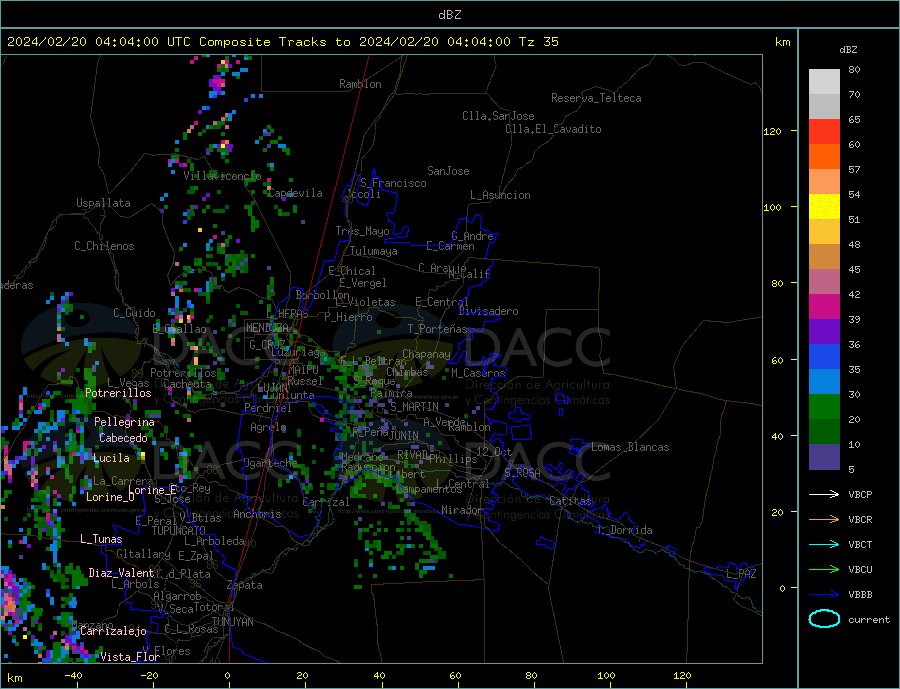Click the white 'Carrizalejo' label
The image size is (900, 689).
point(113,632)
